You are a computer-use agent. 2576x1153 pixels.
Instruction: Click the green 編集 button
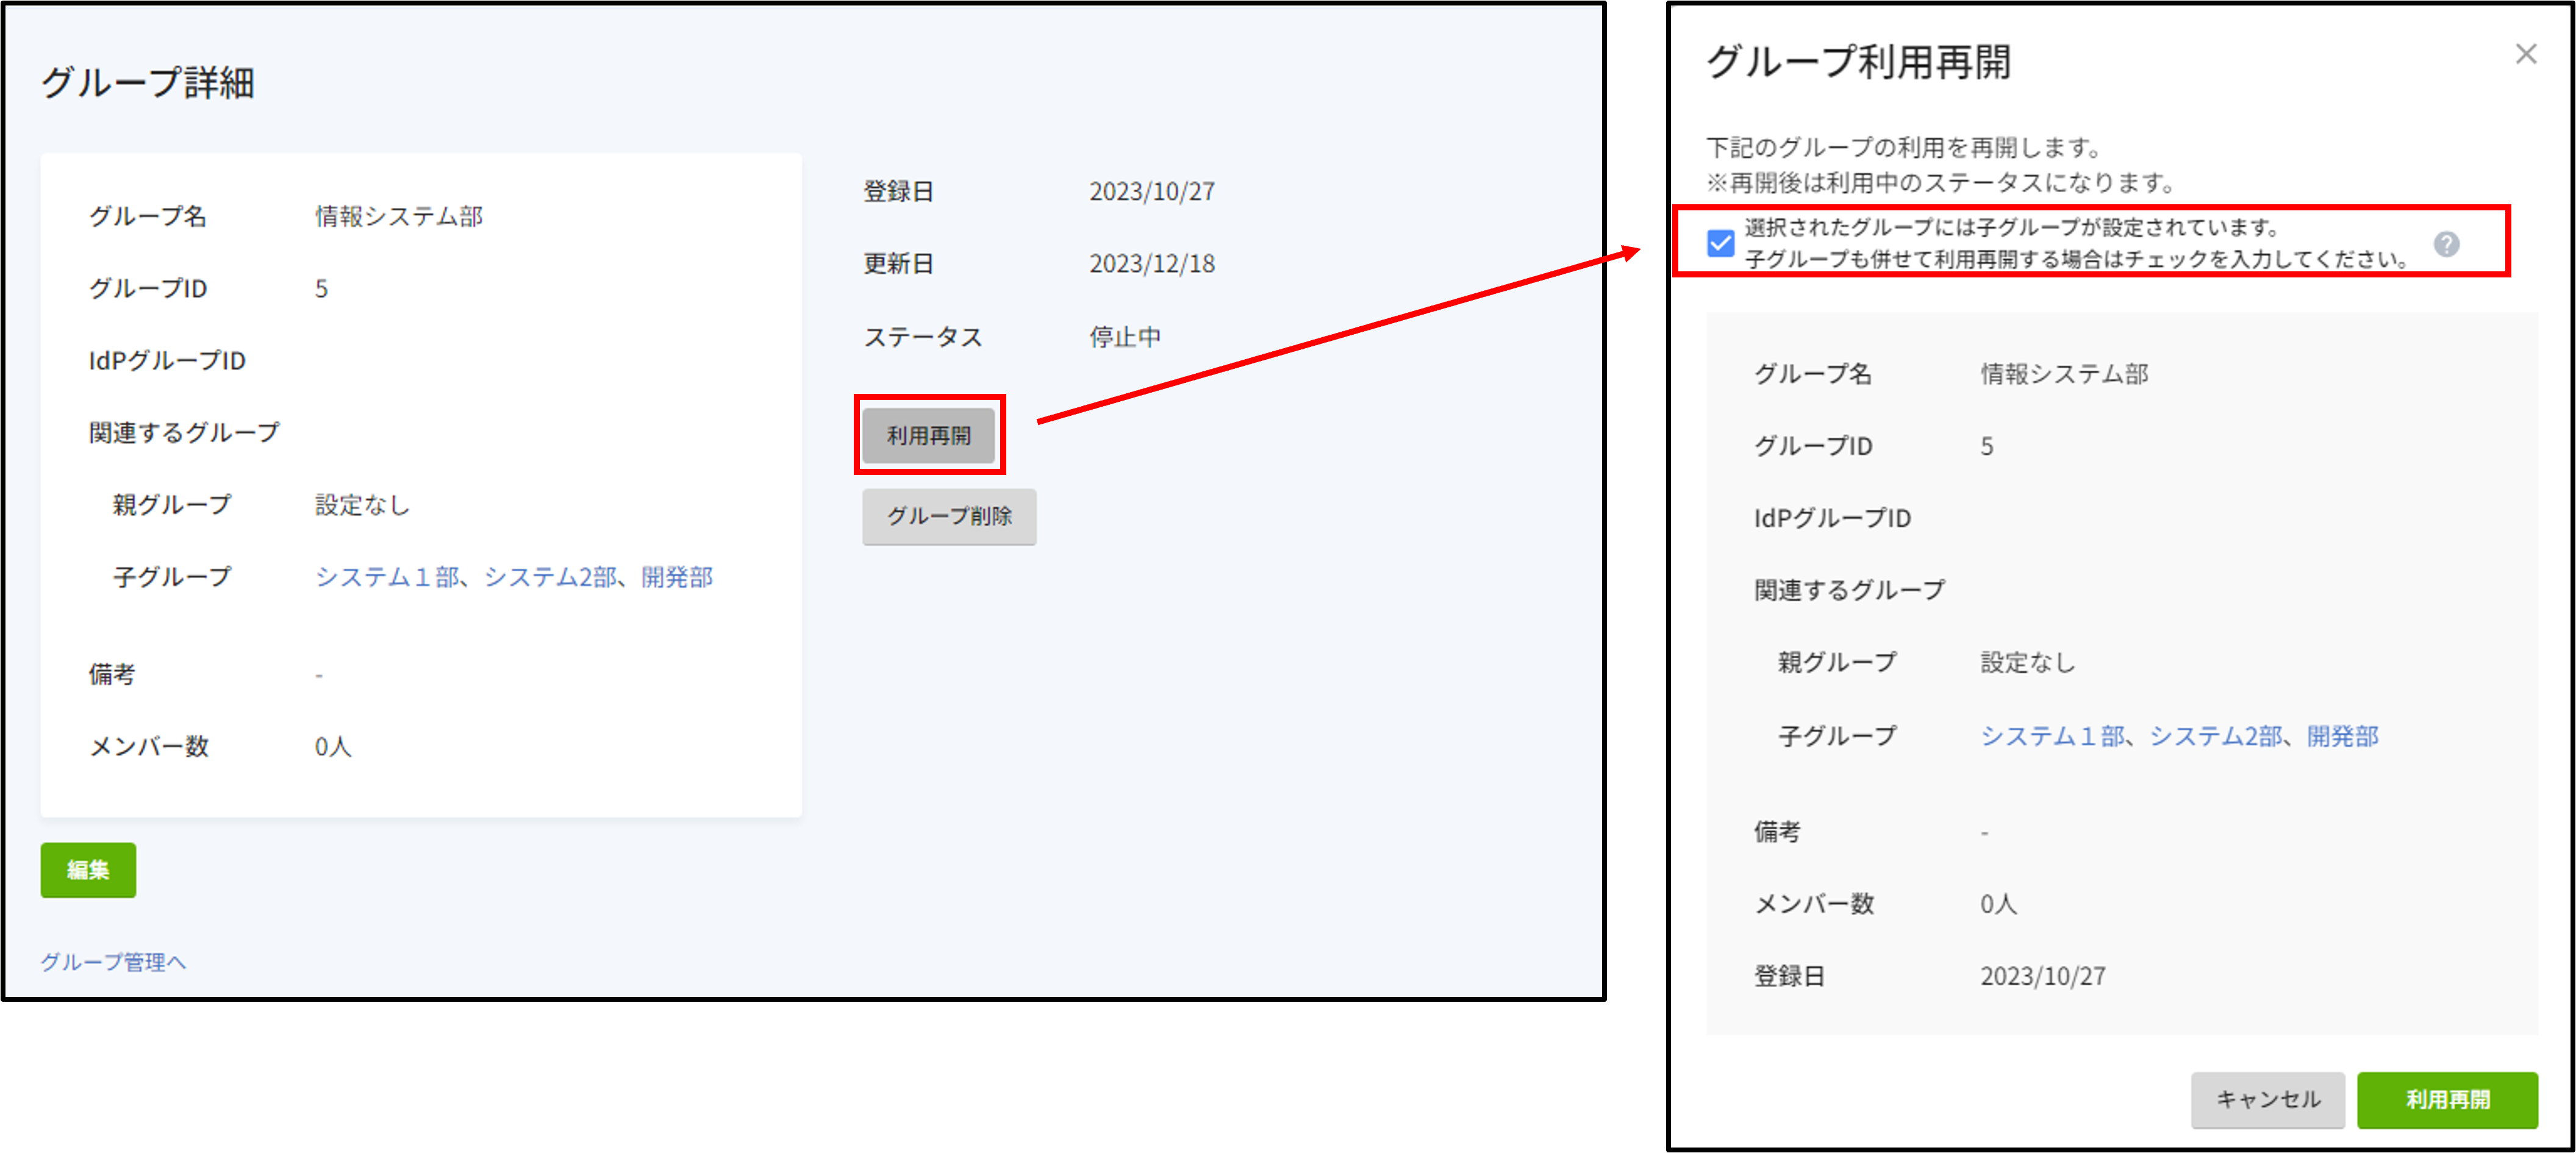(x=88, y=870)
